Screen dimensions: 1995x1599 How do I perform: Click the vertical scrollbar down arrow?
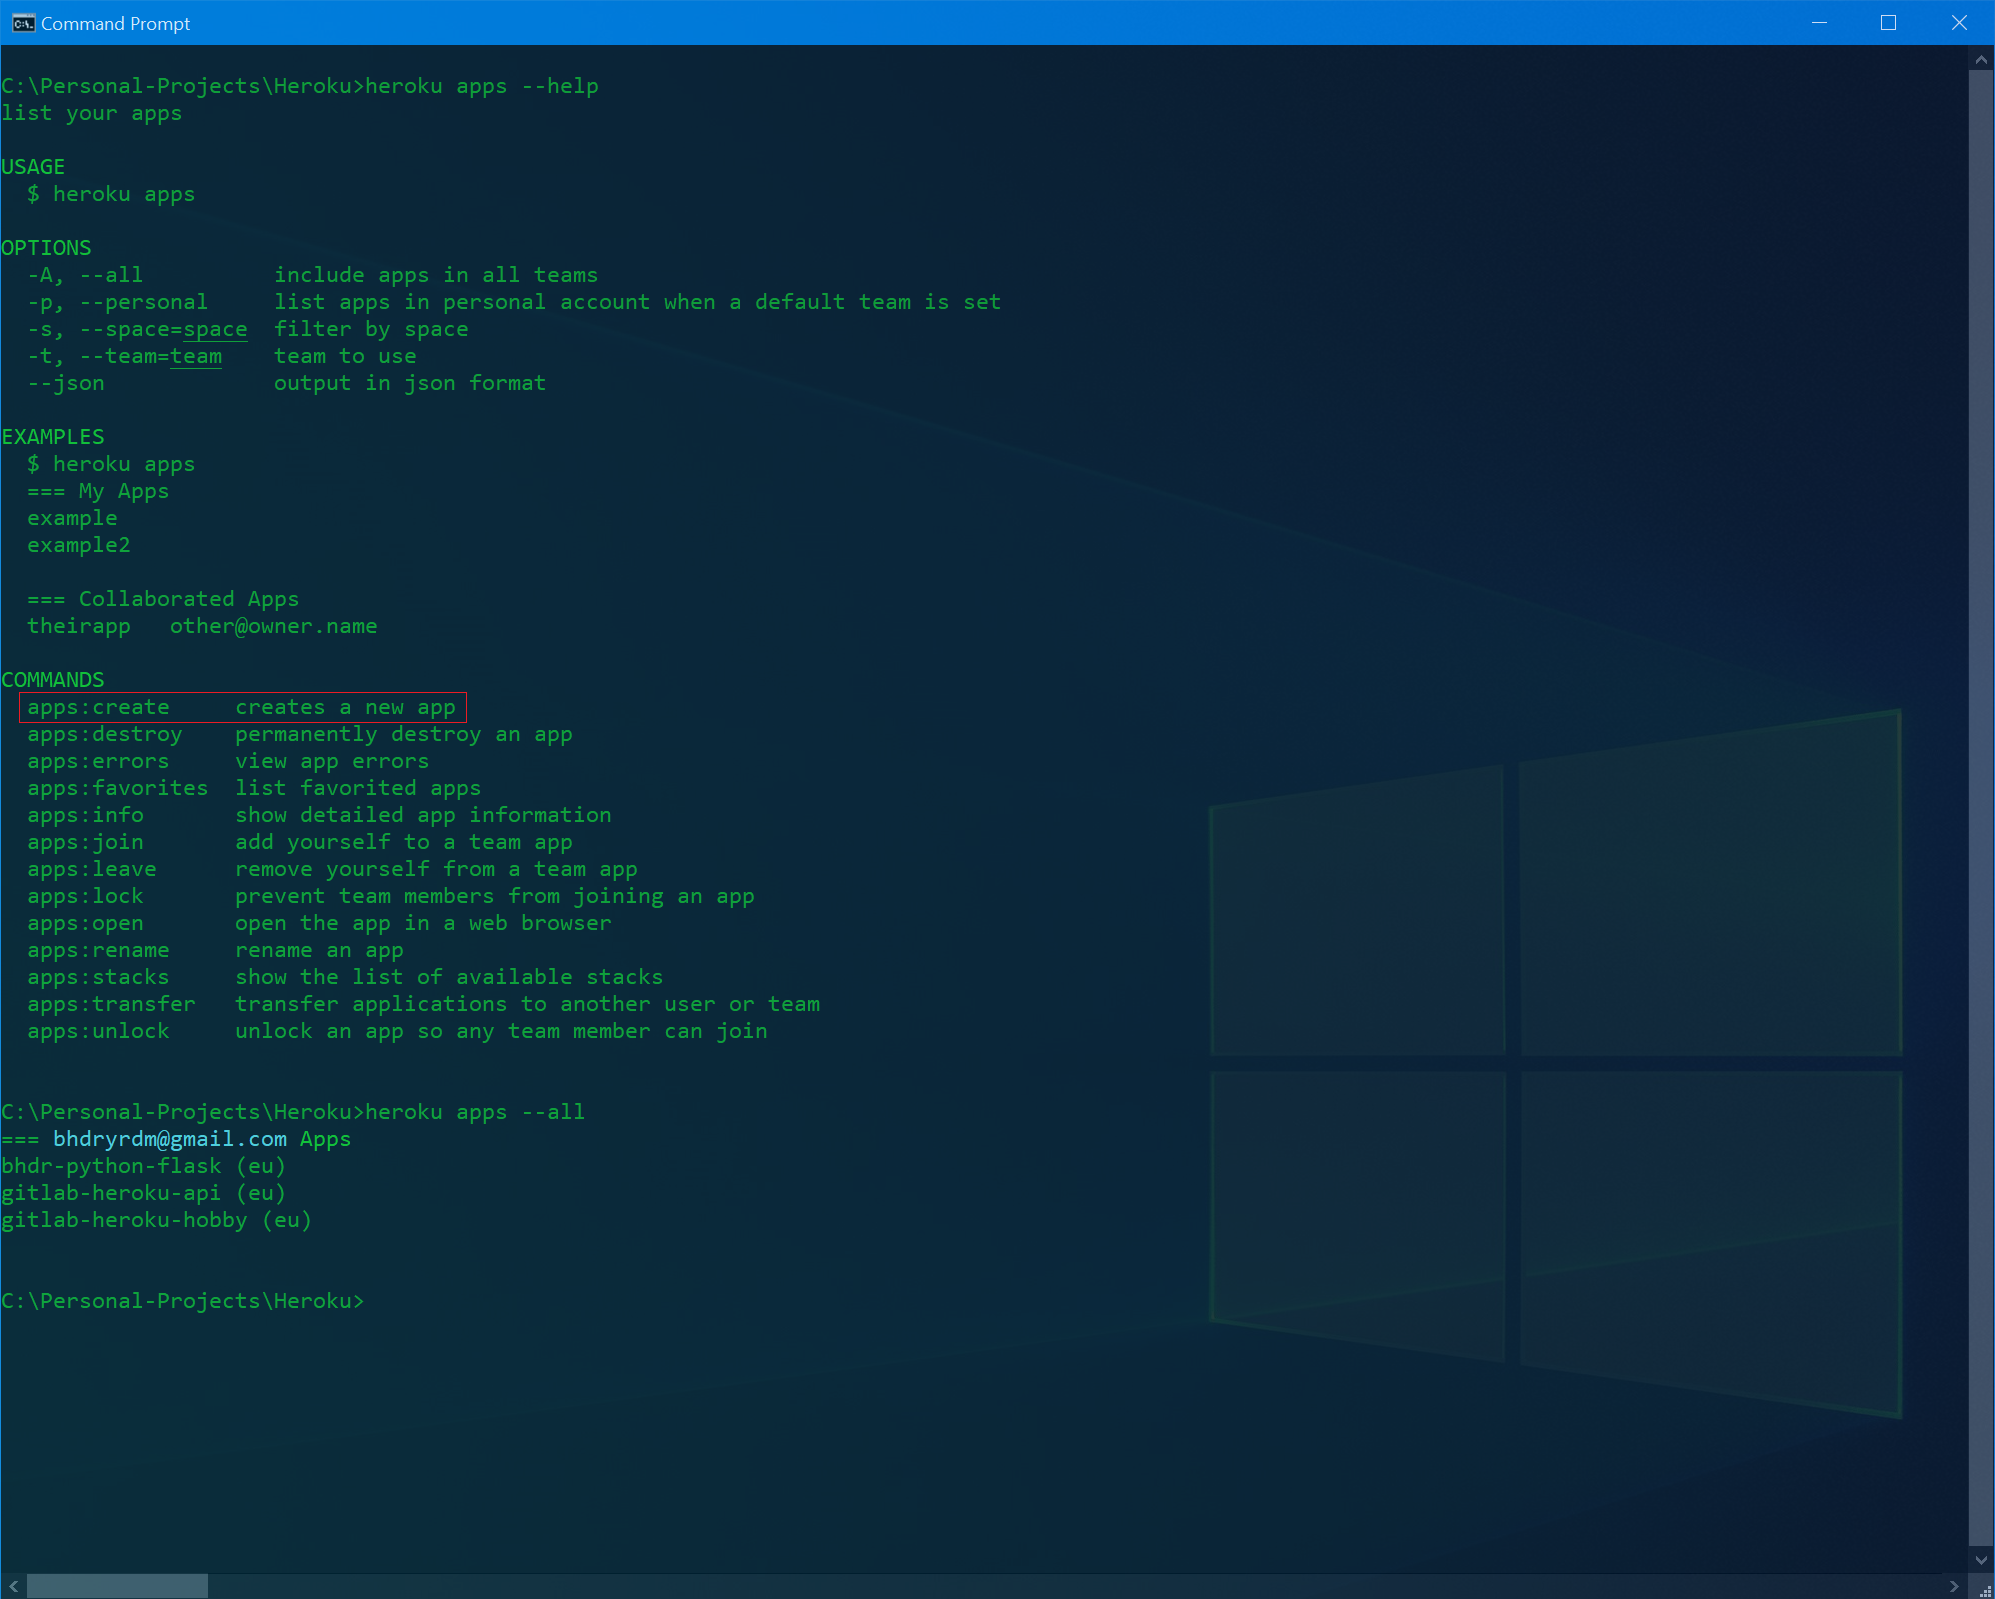coord(1981,1560)
